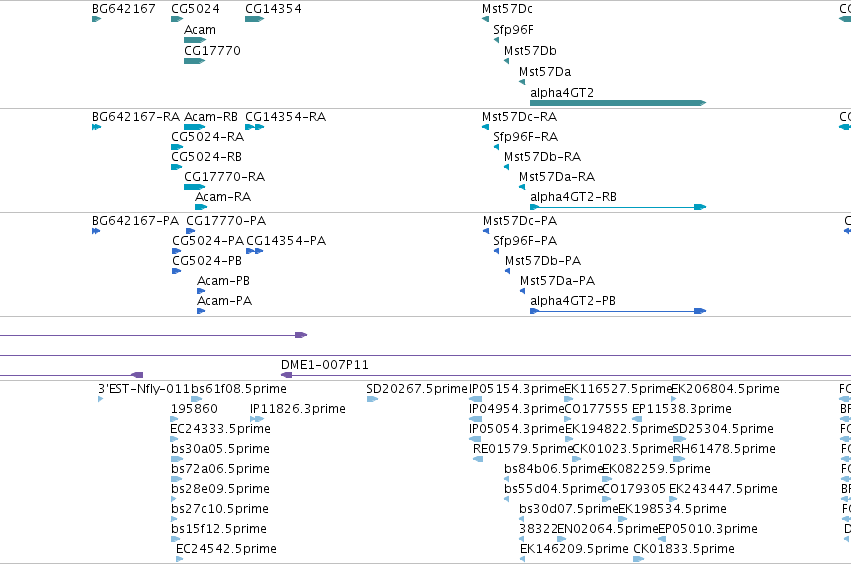Screen dimensions: 851x564
Task: Click EST bs84b06.5prime
Action: (x=553, y=469)
